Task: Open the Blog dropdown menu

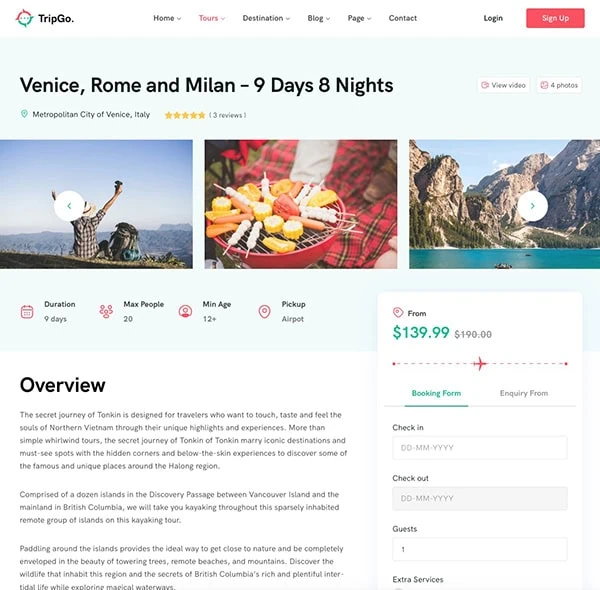Action: pos(319,18)
